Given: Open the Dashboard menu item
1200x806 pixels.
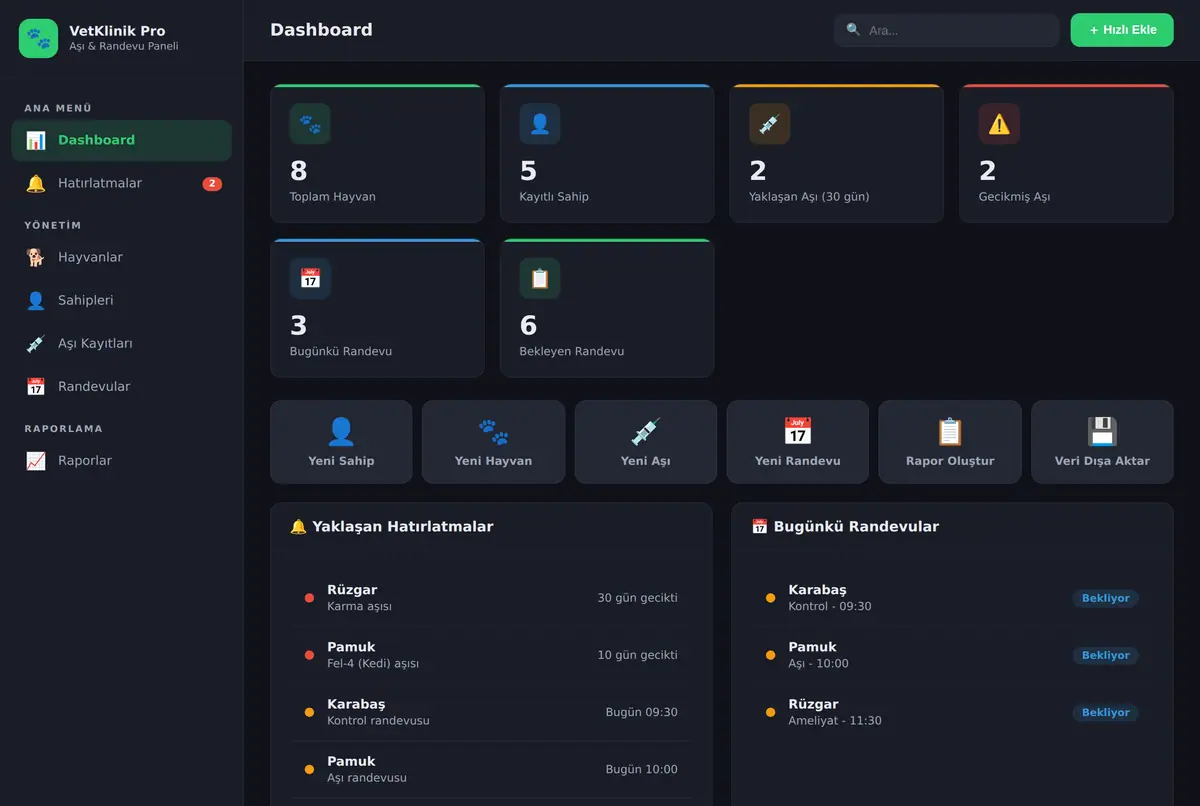Looking at the screenshot, I should click(x=122, y=140).
